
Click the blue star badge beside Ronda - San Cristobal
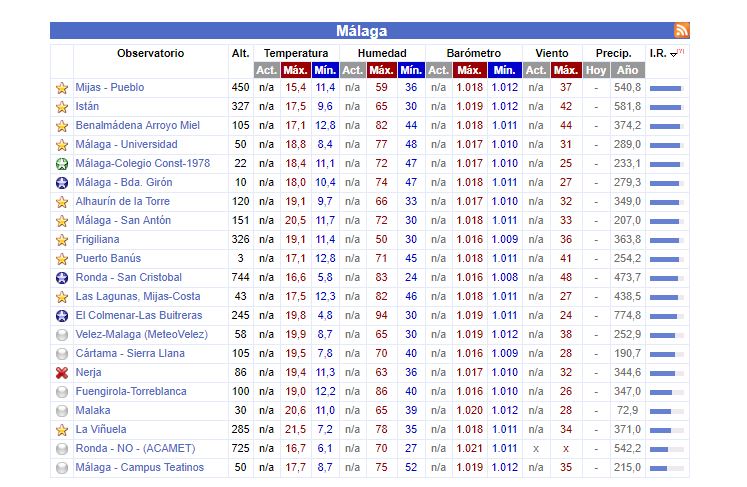(x=62, y=278)
